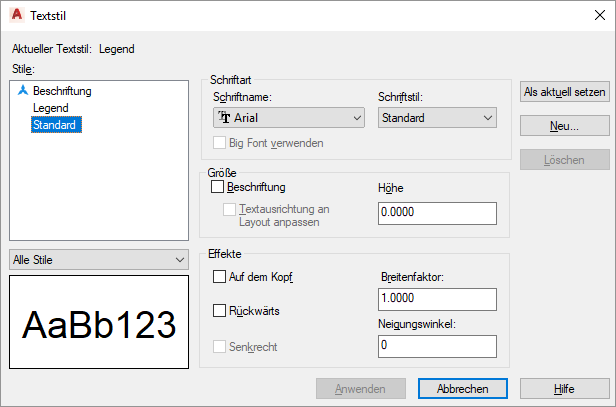This screenshot has height=407, width=616.
Task: Select the Beschriftung style in list
Action: 62,91
